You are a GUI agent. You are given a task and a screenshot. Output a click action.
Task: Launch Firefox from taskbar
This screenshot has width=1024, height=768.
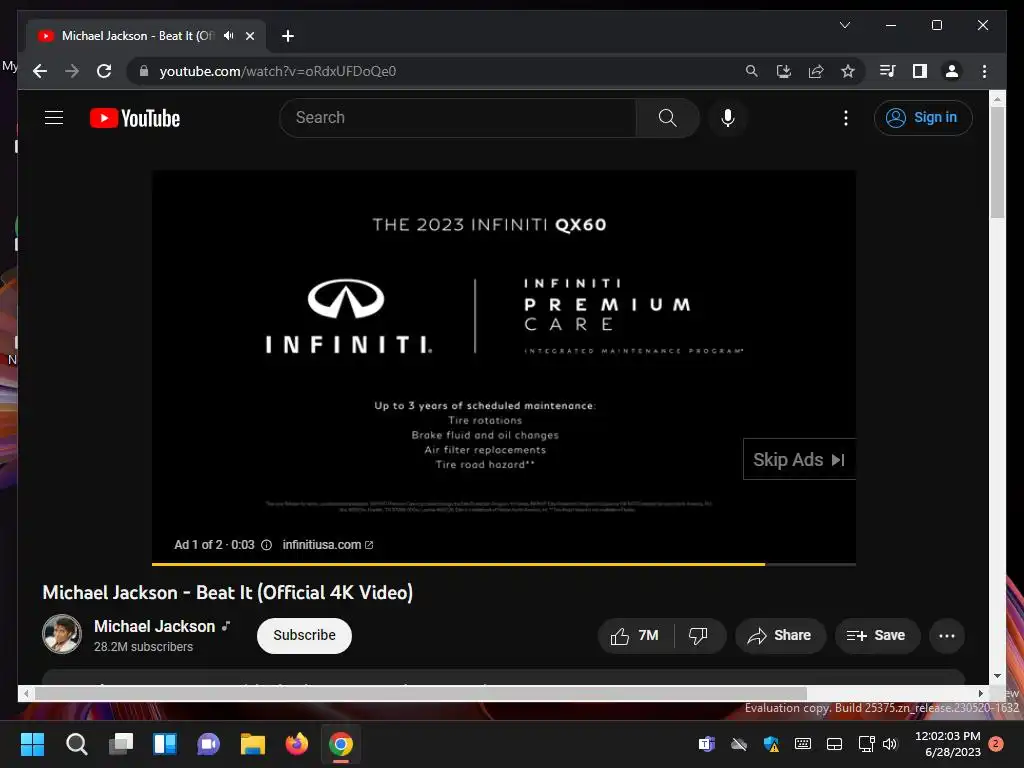296,744
